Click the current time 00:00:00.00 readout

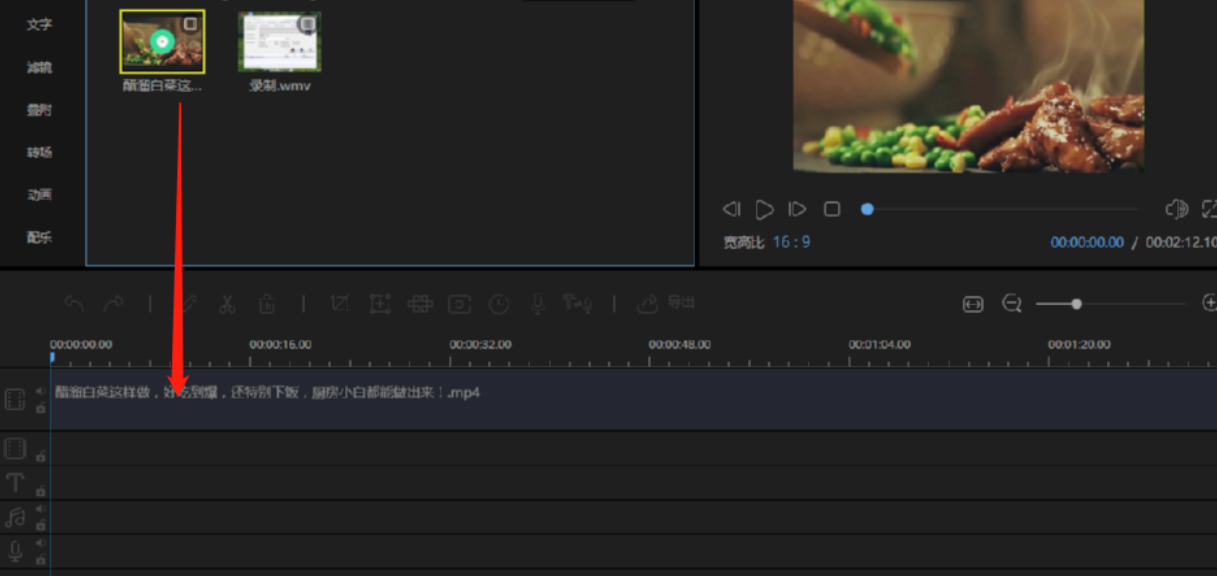(1087, 243)
